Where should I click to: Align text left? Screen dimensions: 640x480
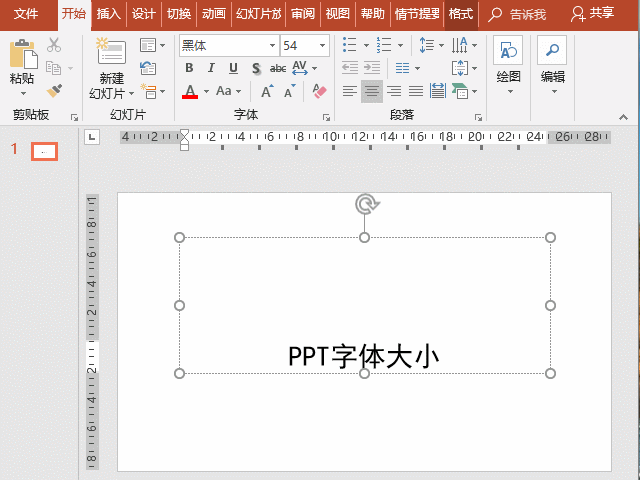coord(350,91)
